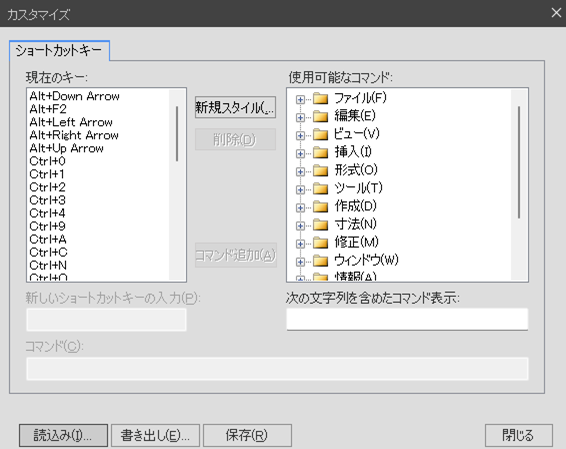
Task: Click the 編集(E) folder icon
Action: [x=320, y=116]
